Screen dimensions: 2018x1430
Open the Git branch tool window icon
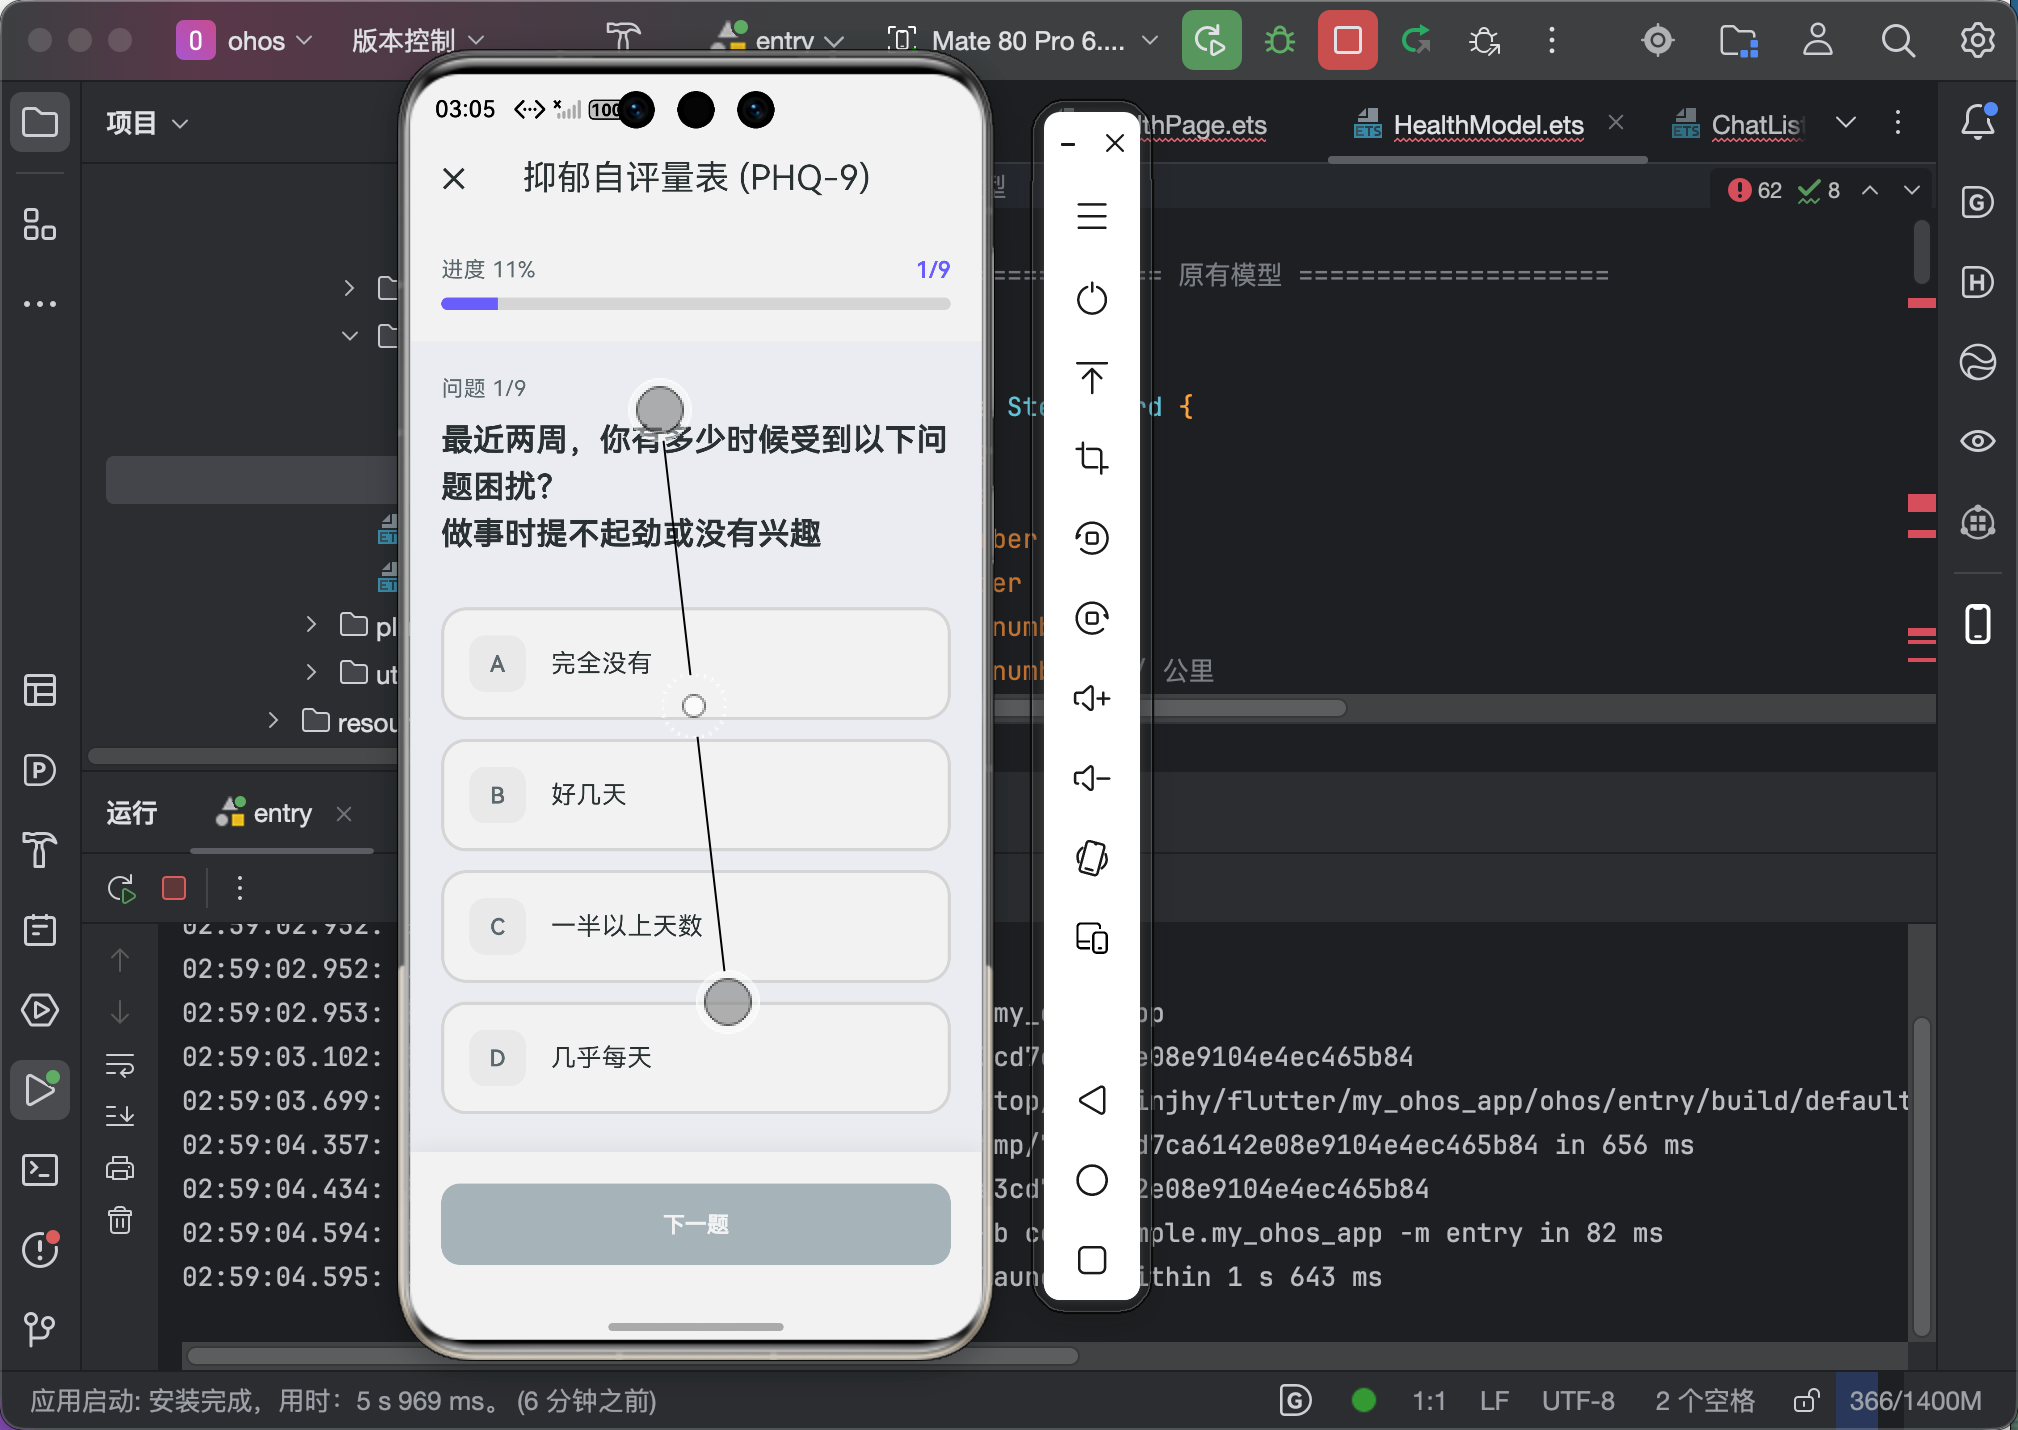[x=40, y=1330]
